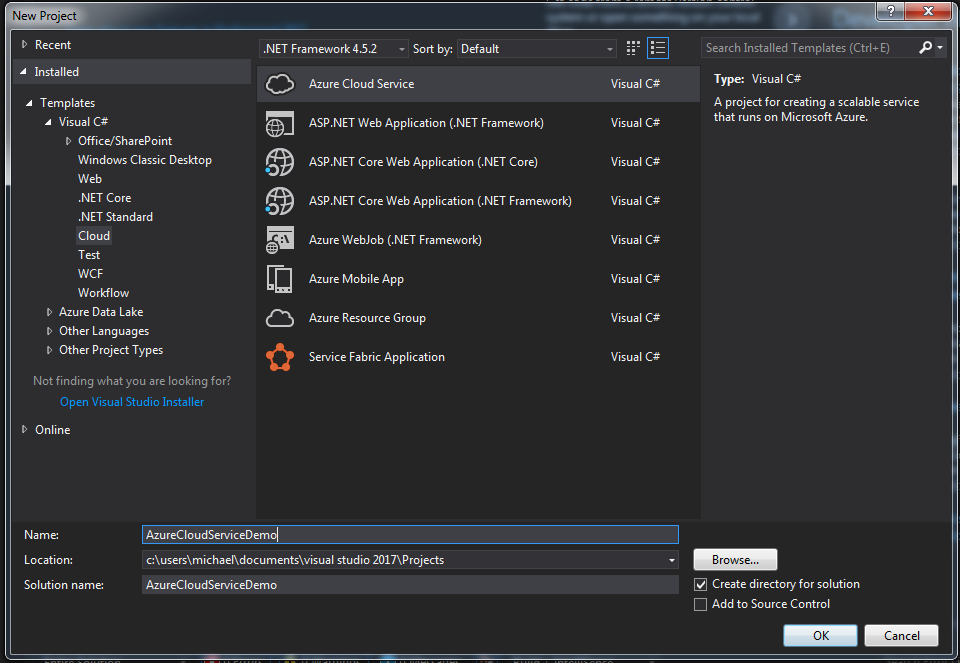Select the Azure WebJob template icon

(x=279, y=240)
